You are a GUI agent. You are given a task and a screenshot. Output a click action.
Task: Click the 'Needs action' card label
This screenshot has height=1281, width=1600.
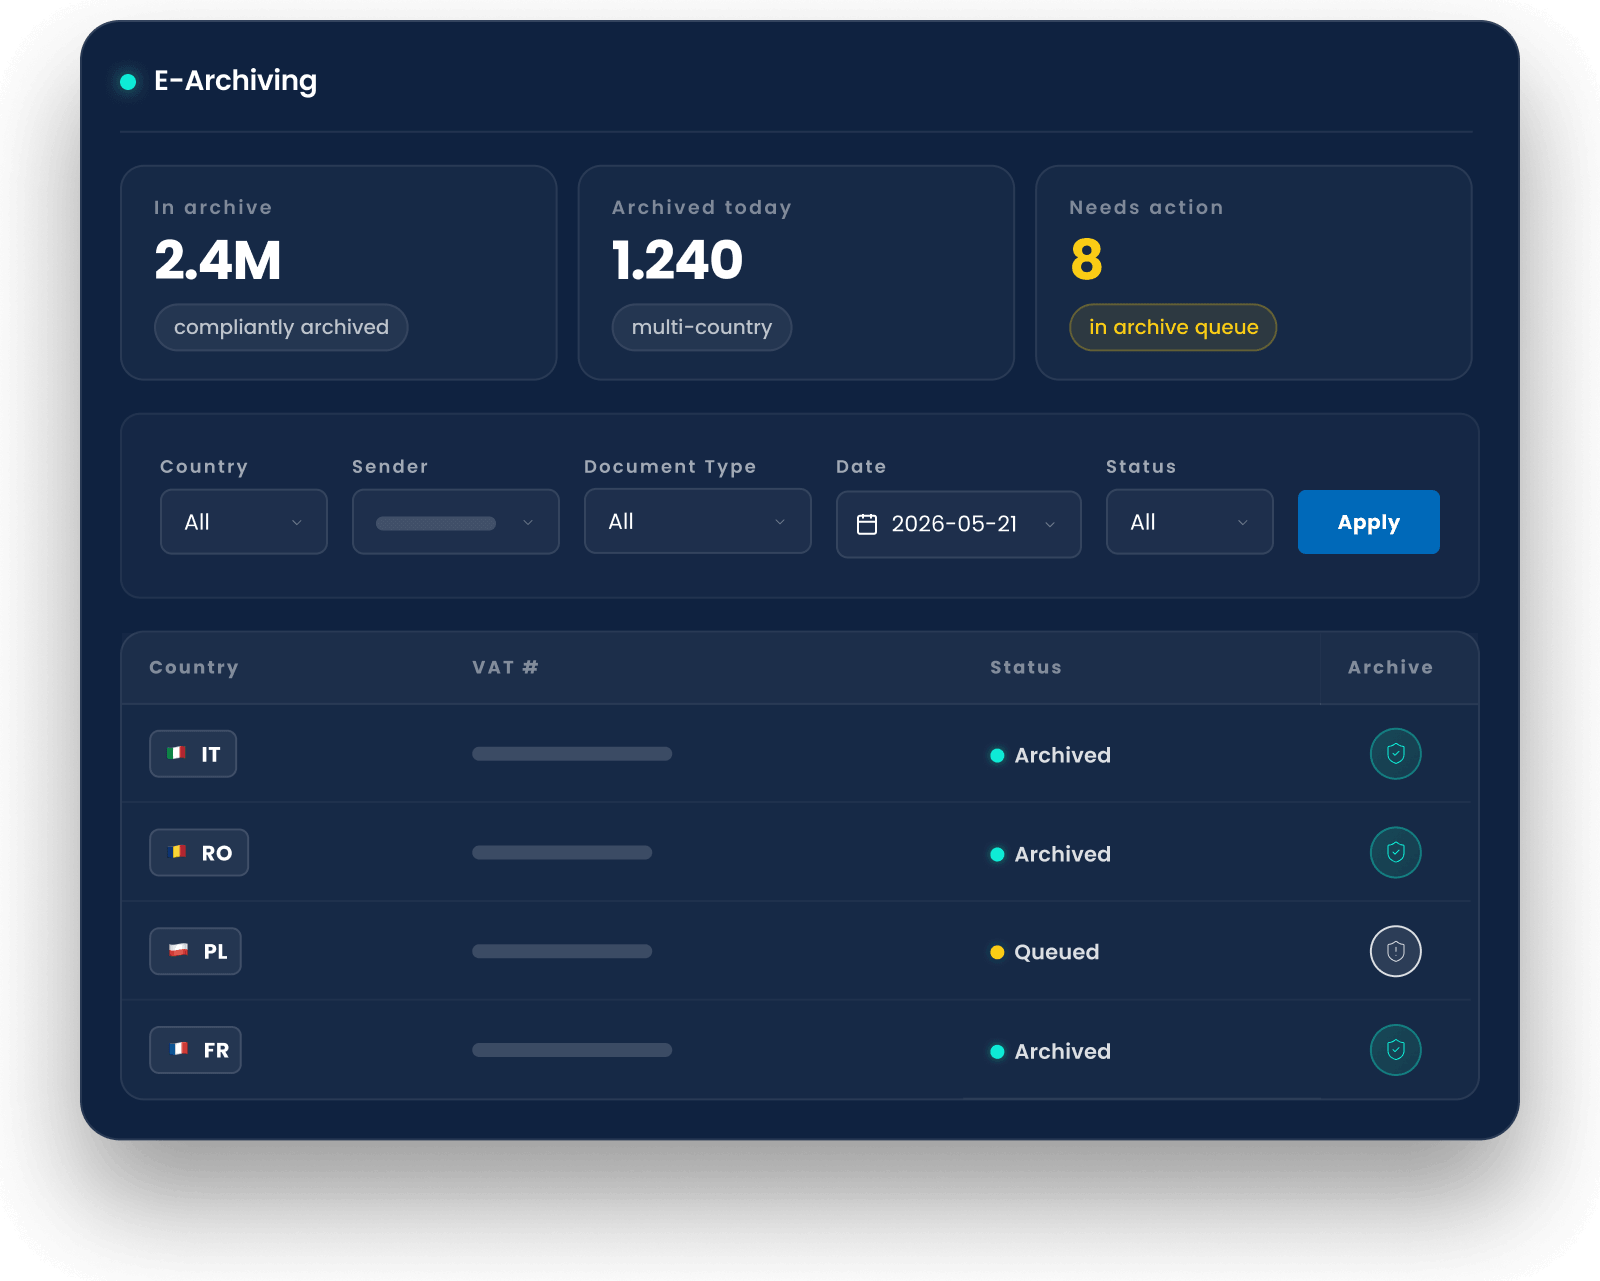click(x=1146, y=207)
